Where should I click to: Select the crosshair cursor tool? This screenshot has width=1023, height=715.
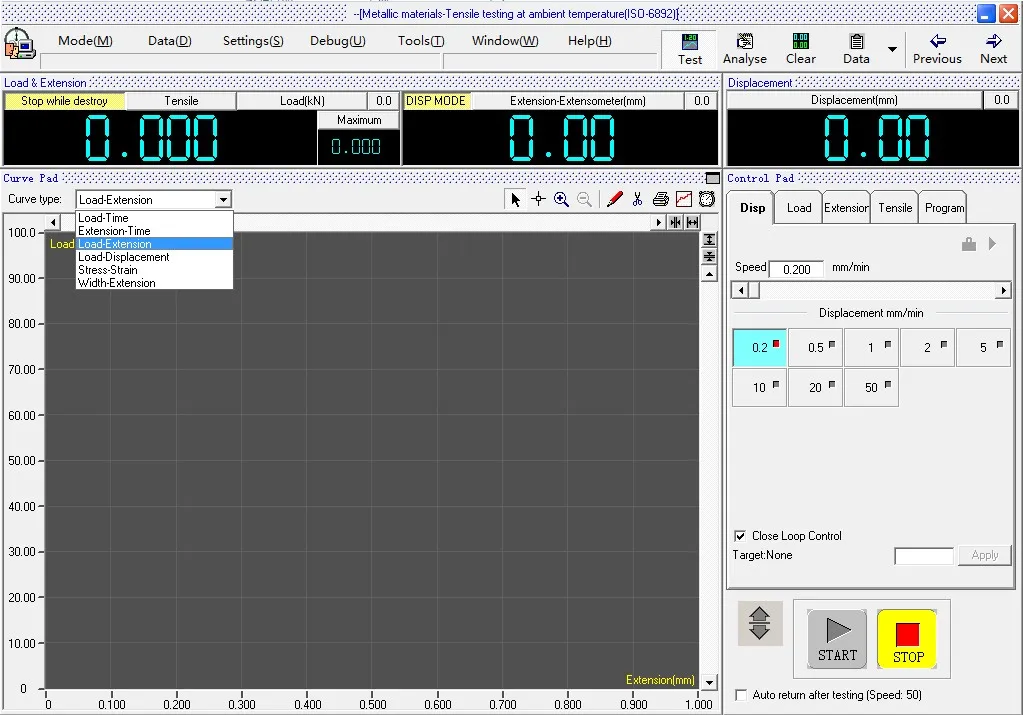click(x=538, y=199)
